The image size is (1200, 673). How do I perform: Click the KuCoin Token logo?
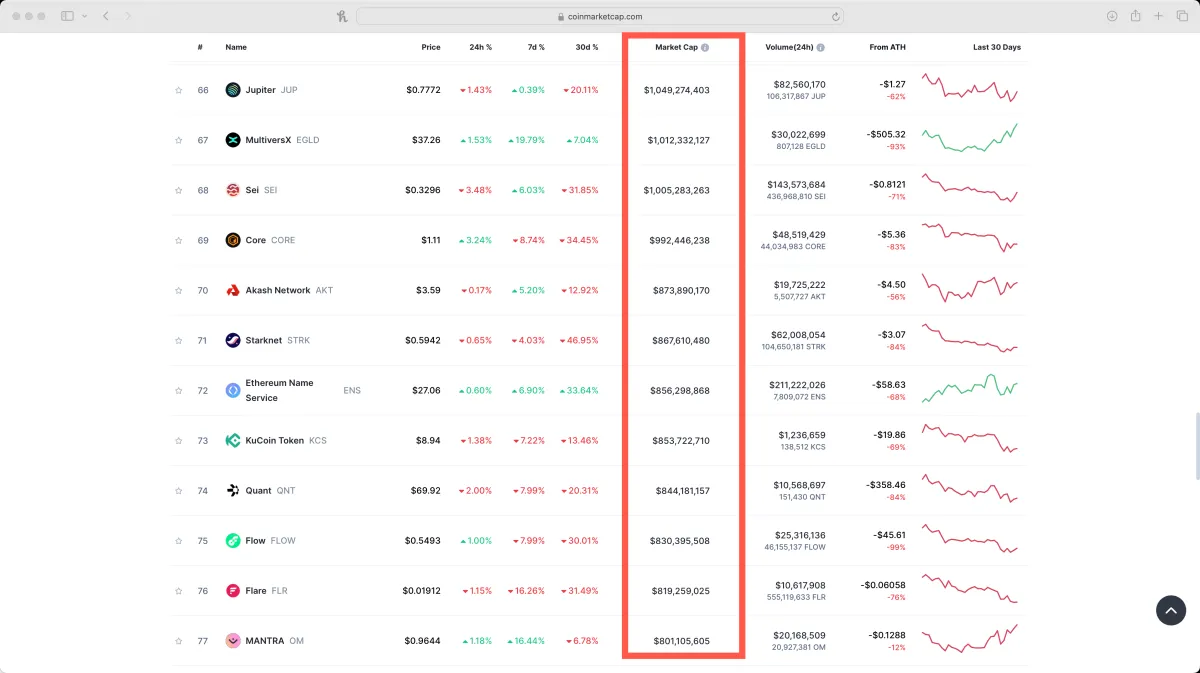233,440
